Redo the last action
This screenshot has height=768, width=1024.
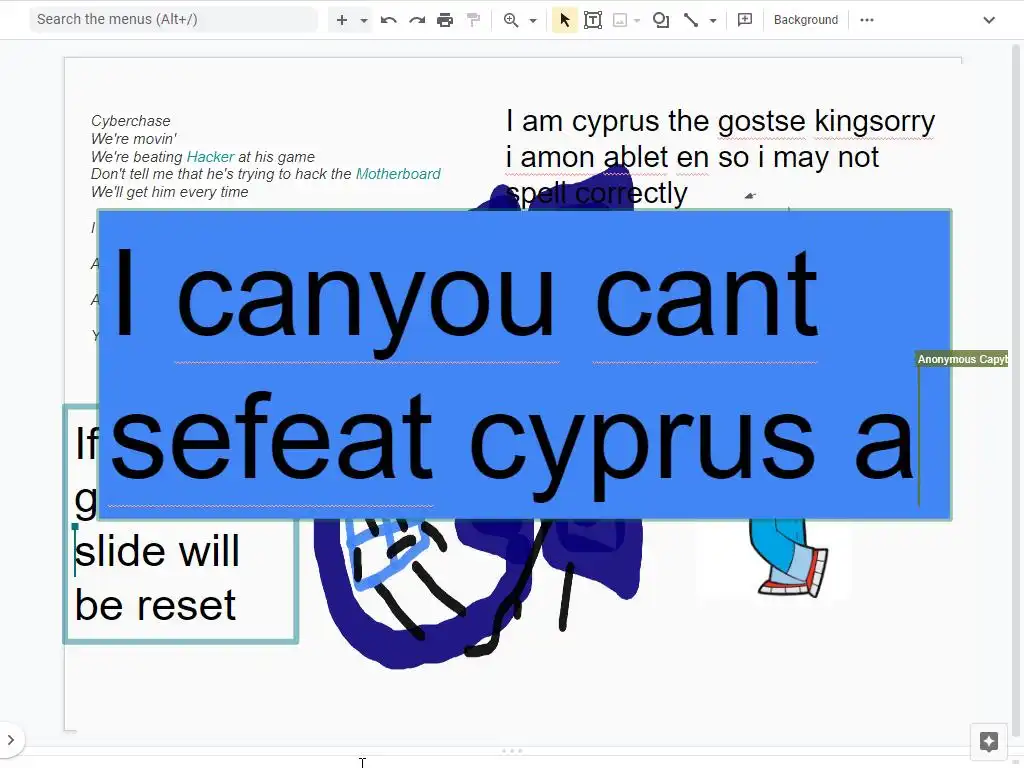417,20
